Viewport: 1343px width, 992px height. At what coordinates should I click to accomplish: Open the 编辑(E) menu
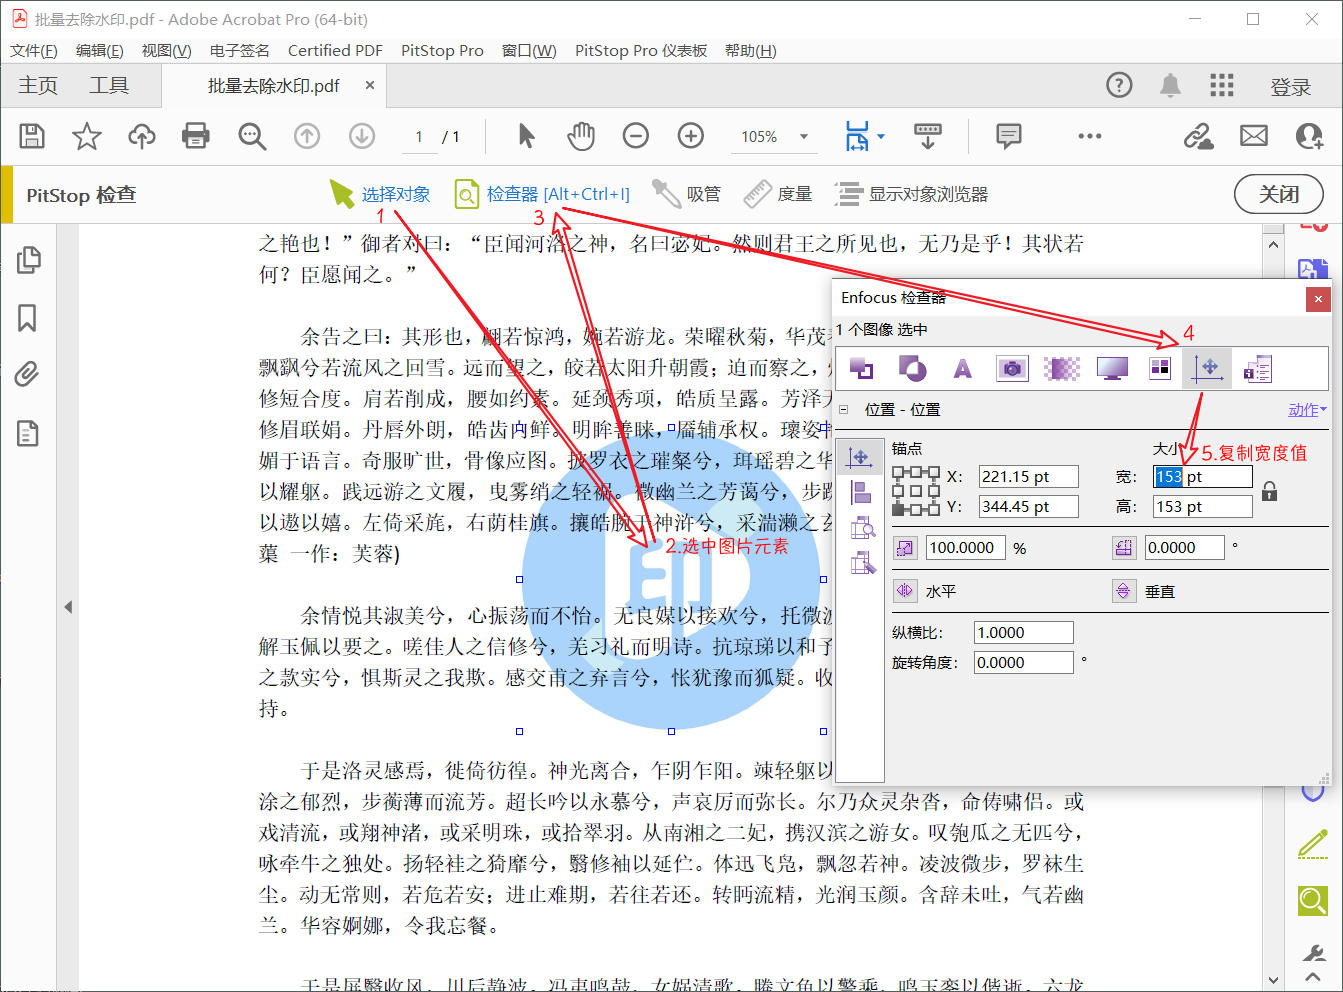coord(100,51)
